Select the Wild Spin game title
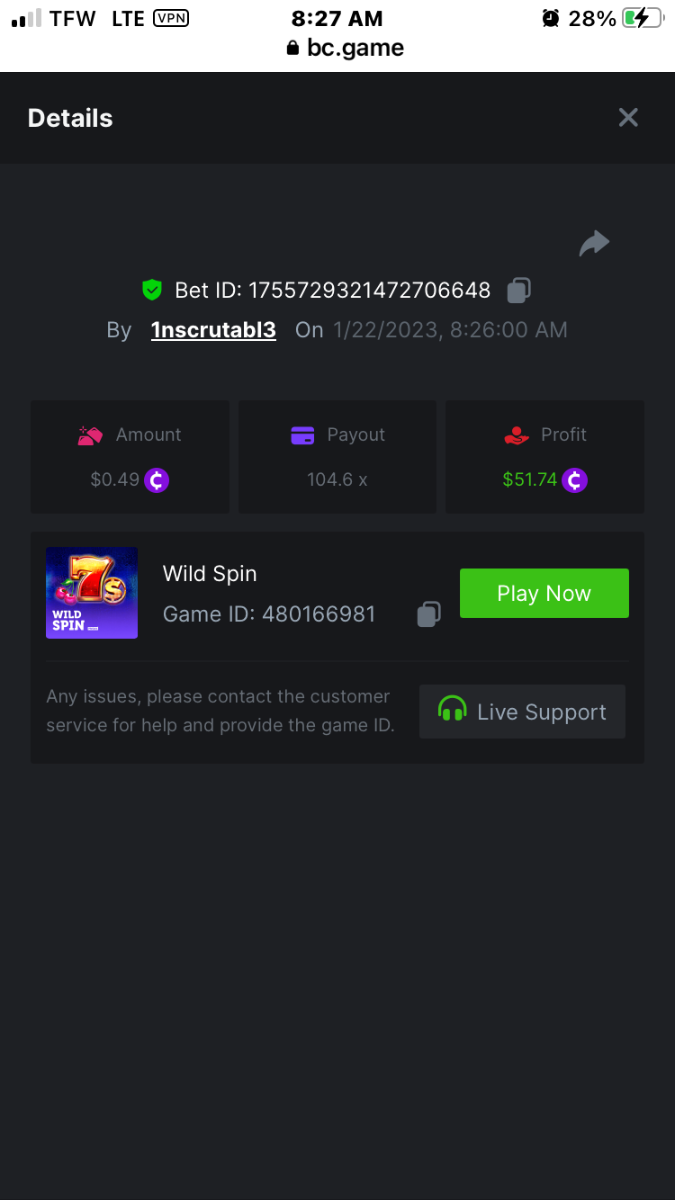Screen dimensions: 675x1200 [x=210, y=574]
